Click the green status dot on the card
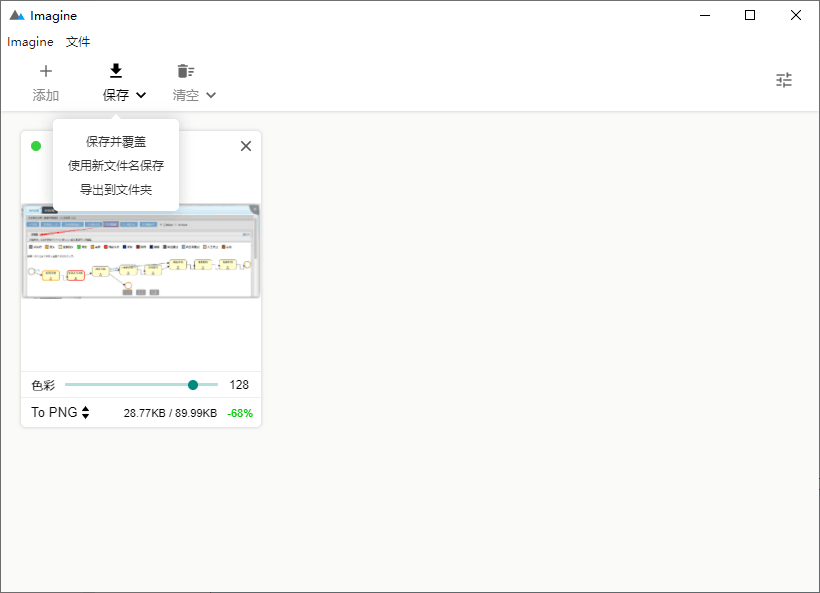This screenshot has width=820, height=593. (x=36, y=146)
